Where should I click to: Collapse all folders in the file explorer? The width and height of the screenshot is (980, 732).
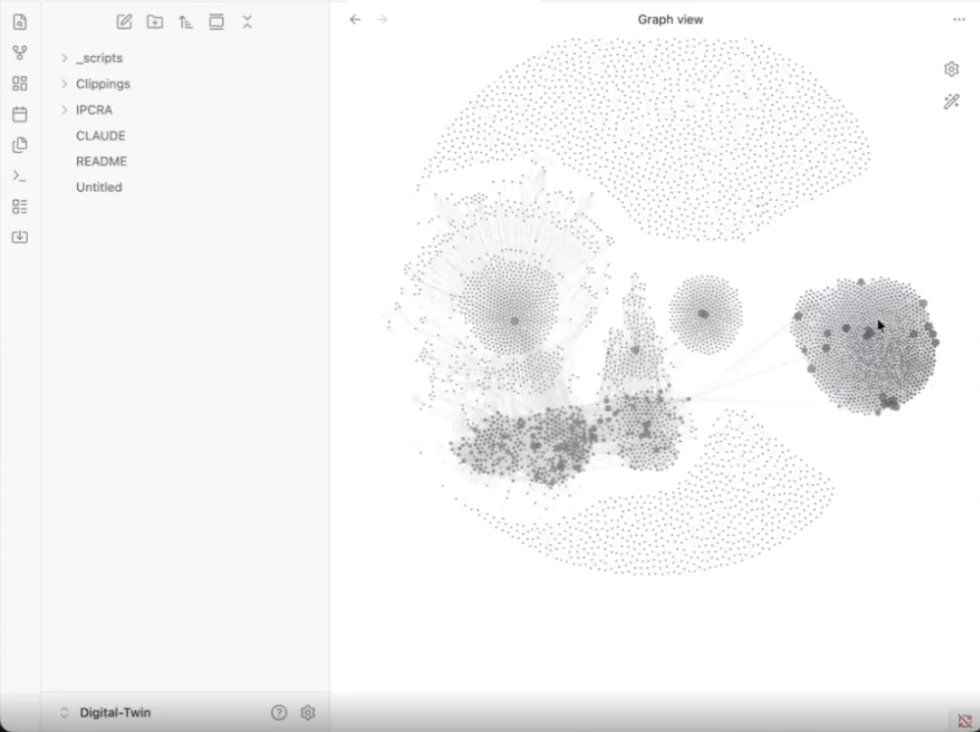tap(247, 22)
